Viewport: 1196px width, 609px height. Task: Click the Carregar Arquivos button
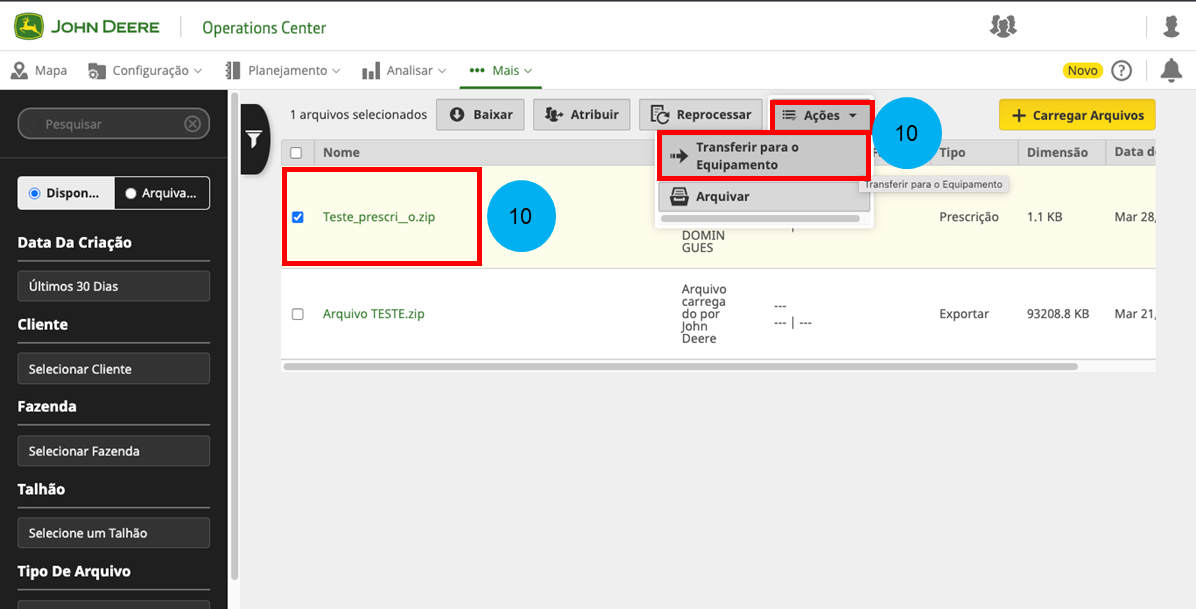tap(1077, 115)
